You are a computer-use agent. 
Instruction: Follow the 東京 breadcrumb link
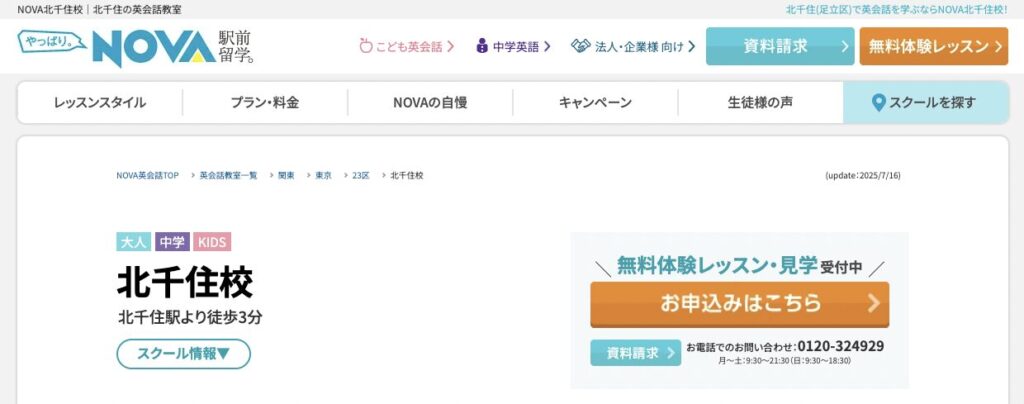(323, 176)
